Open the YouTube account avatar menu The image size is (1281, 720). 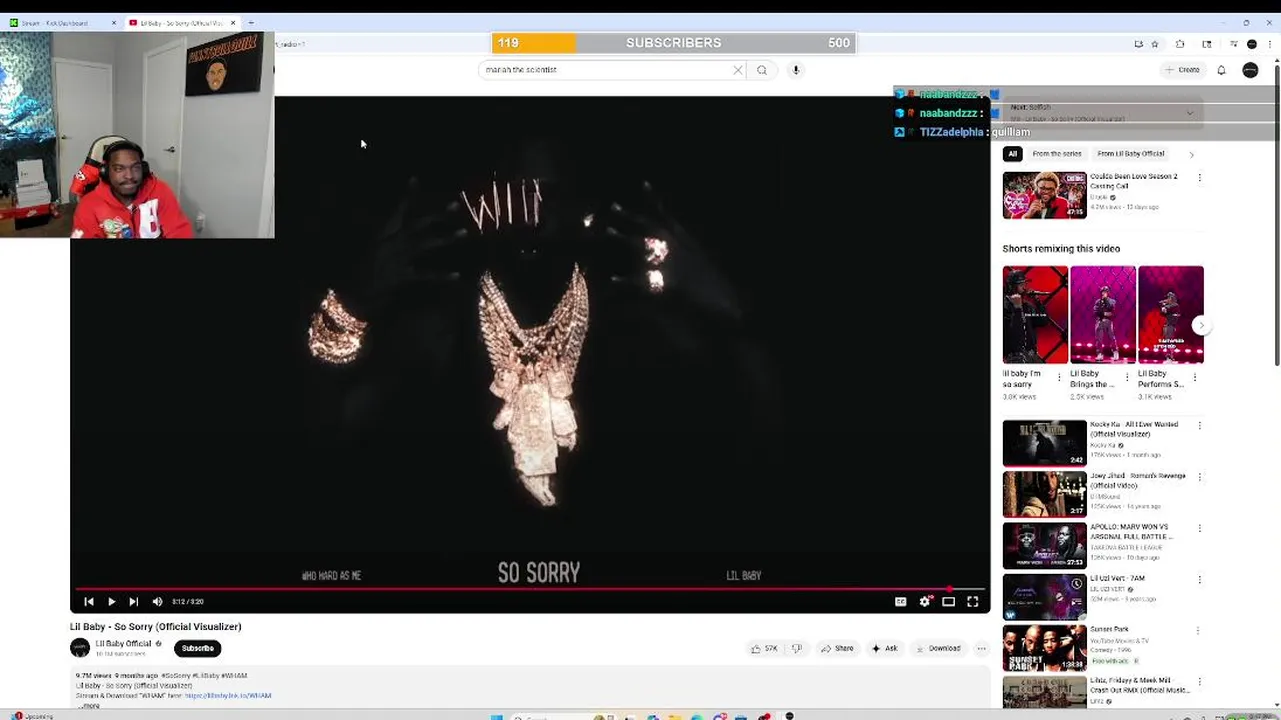pos(1250,70)
